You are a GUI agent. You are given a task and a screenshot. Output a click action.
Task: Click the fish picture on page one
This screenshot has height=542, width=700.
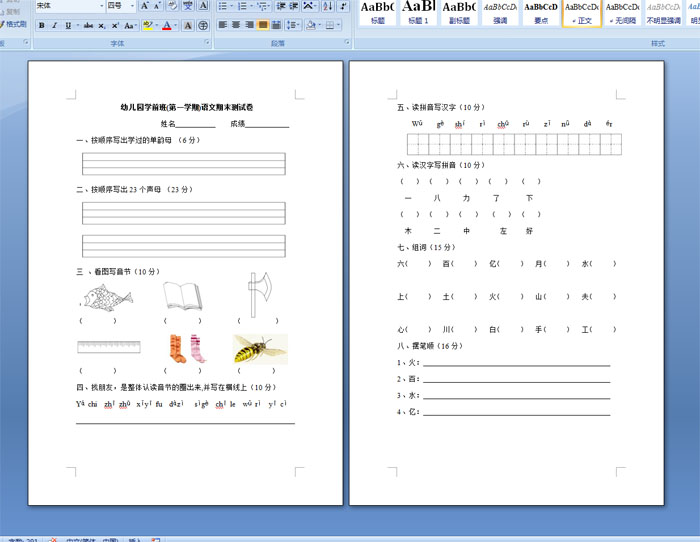click(107, 297)
